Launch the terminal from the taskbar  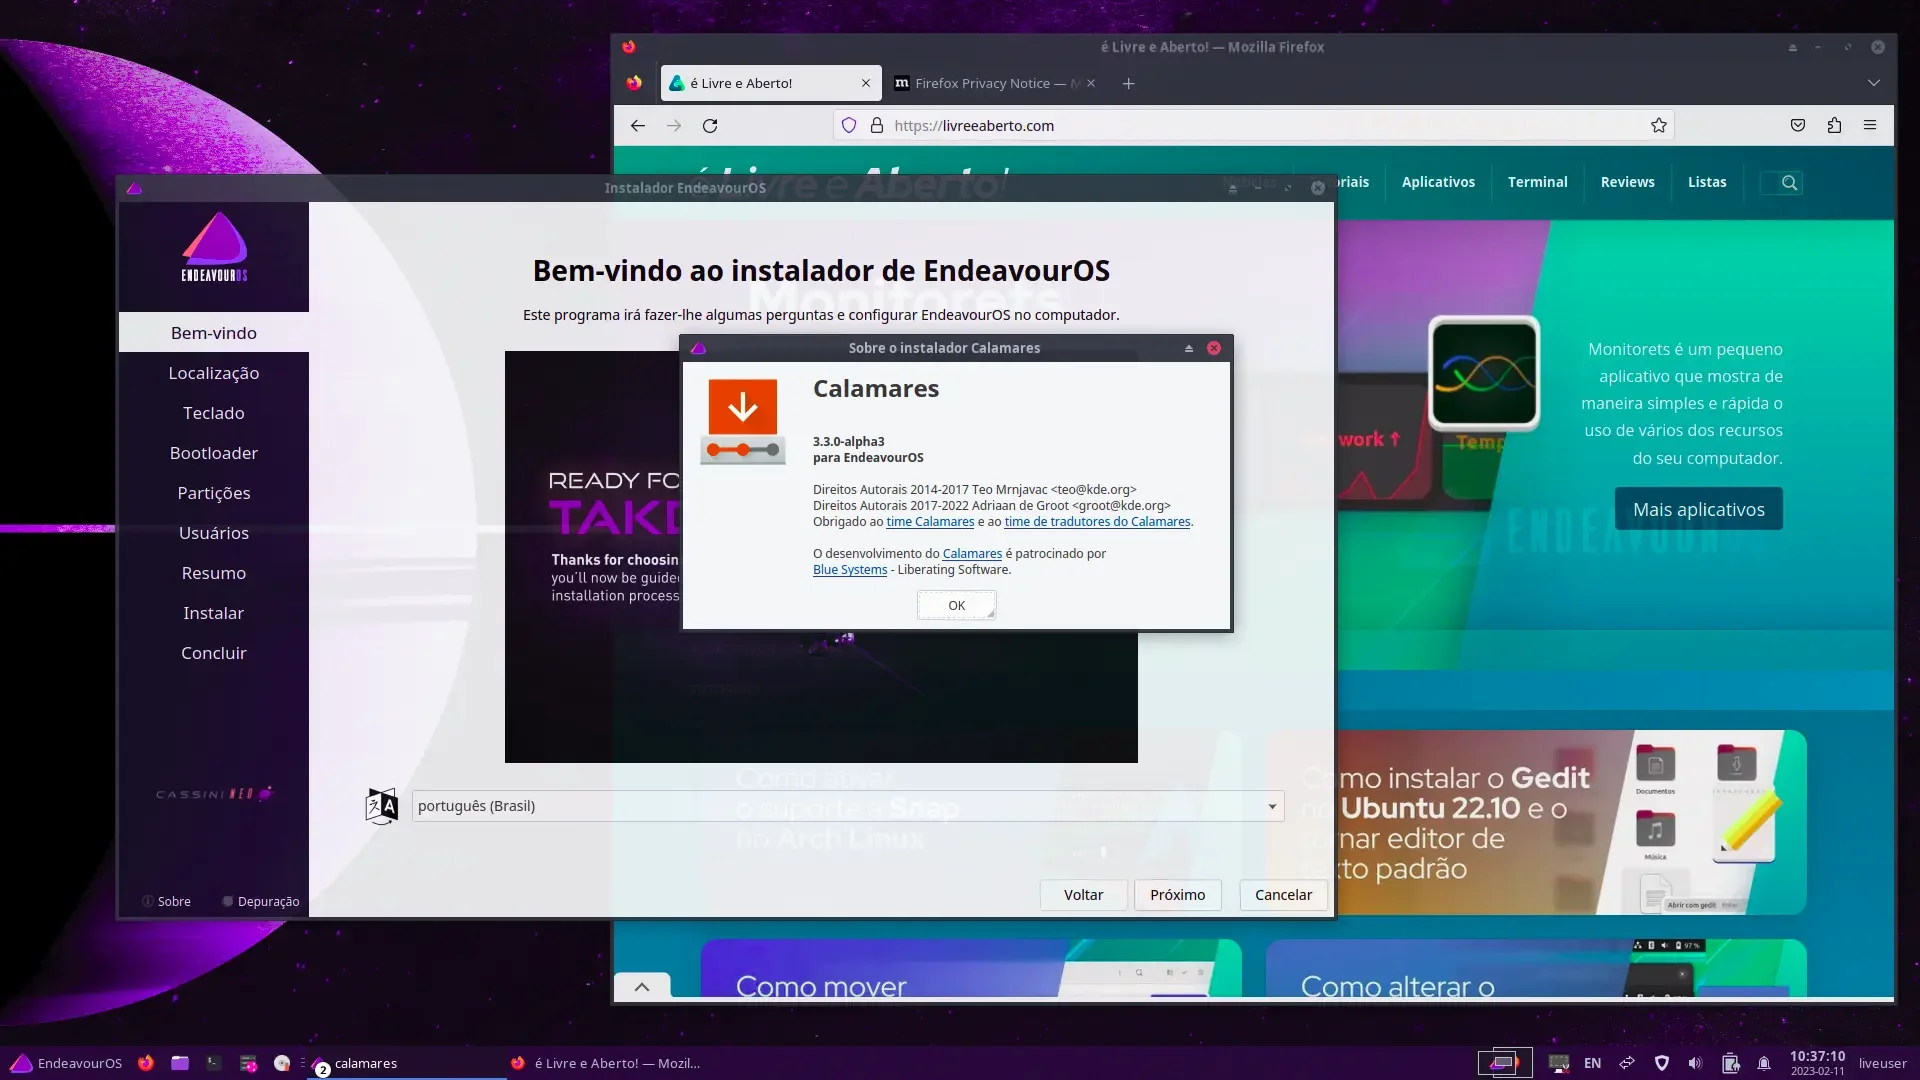click(x=214, y=1063)
